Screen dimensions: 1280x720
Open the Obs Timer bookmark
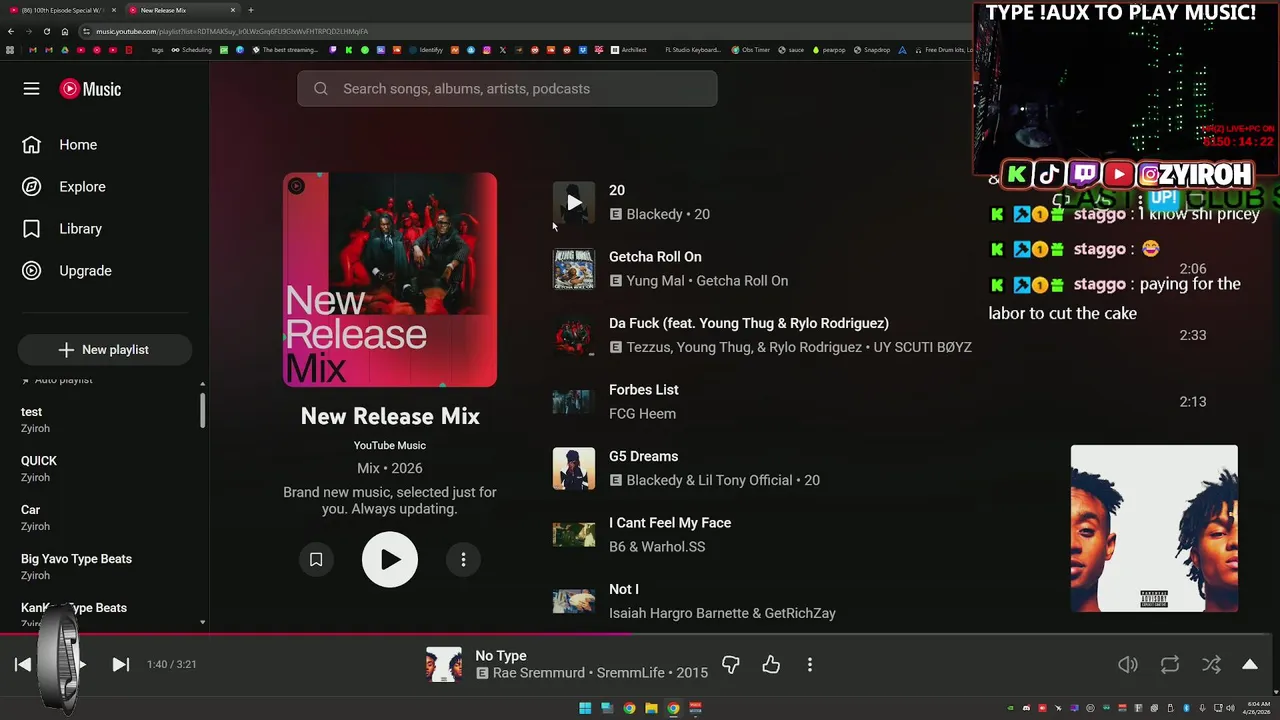pos(751,50)
